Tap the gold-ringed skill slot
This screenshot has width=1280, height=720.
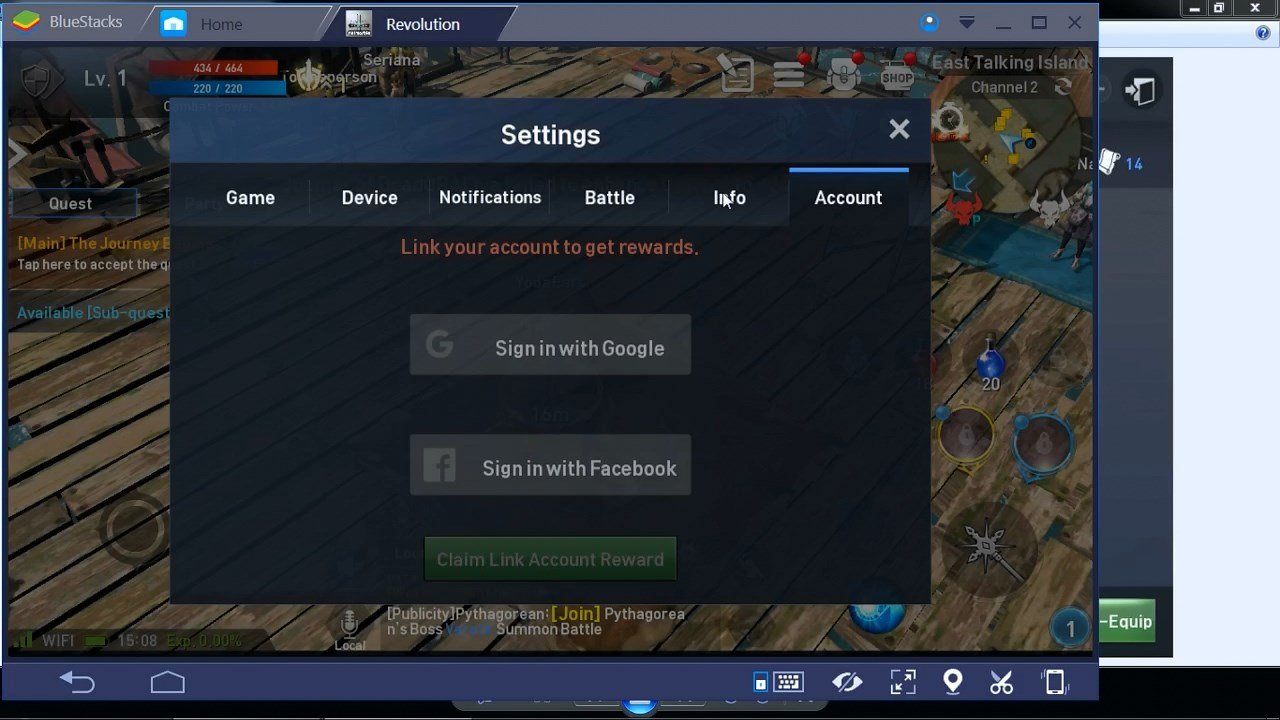pos(966,435)
